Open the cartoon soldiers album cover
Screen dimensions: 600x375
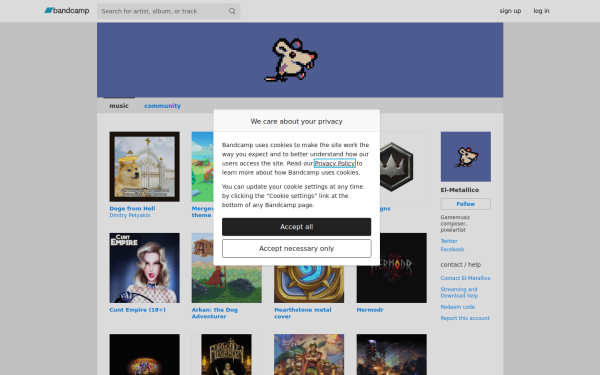[309, 354]
